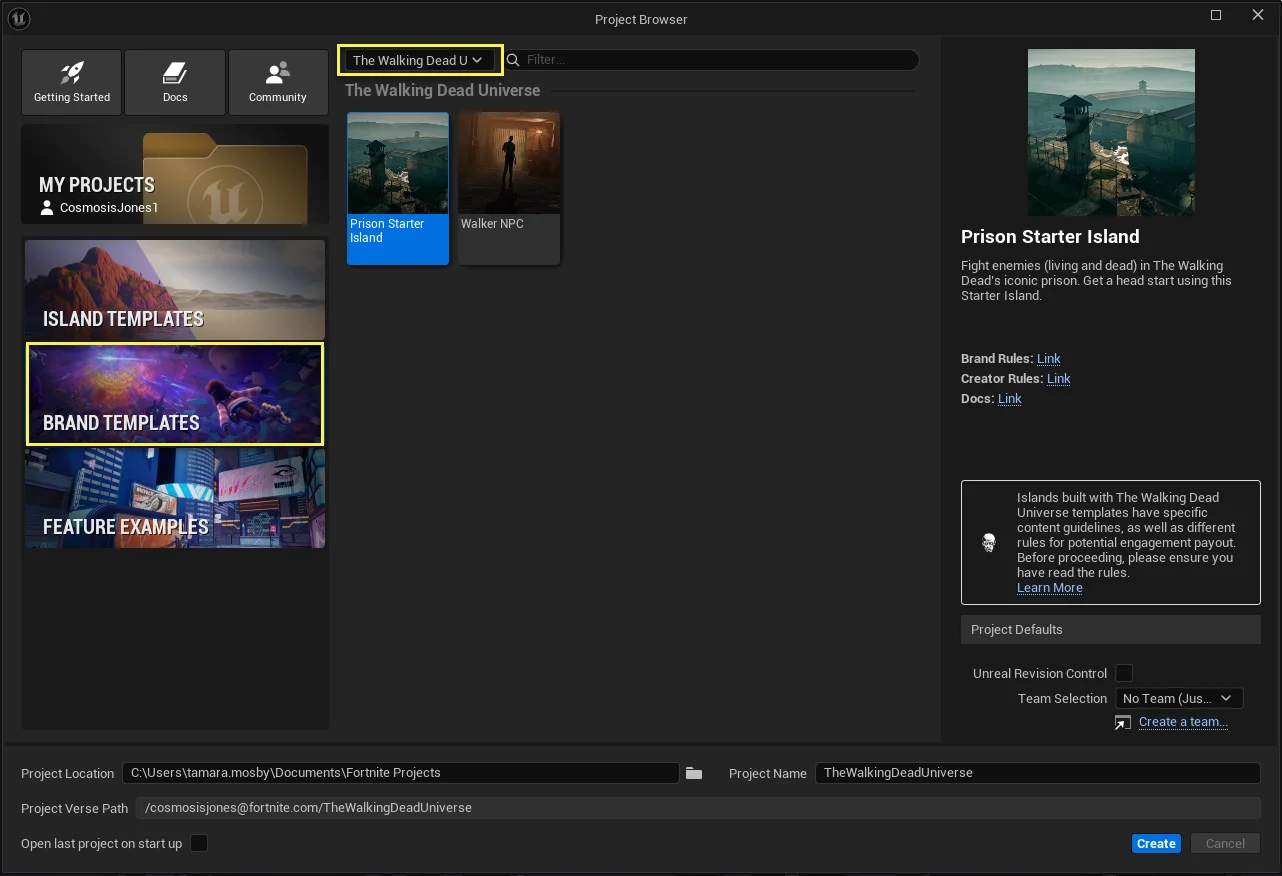Expand the Team Selection dropdown
Screen dimensions: 1282x876
coord(1179,698)
